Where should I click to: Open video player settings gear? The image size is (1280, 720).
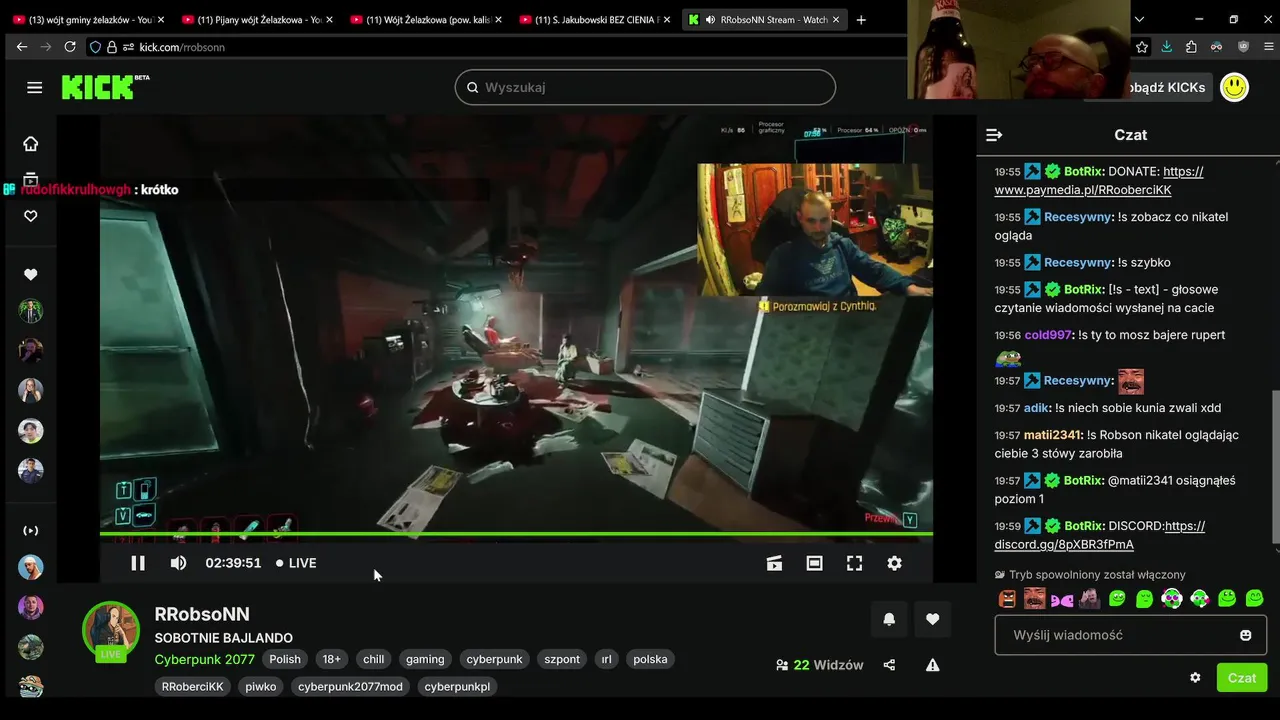(895, 563)
